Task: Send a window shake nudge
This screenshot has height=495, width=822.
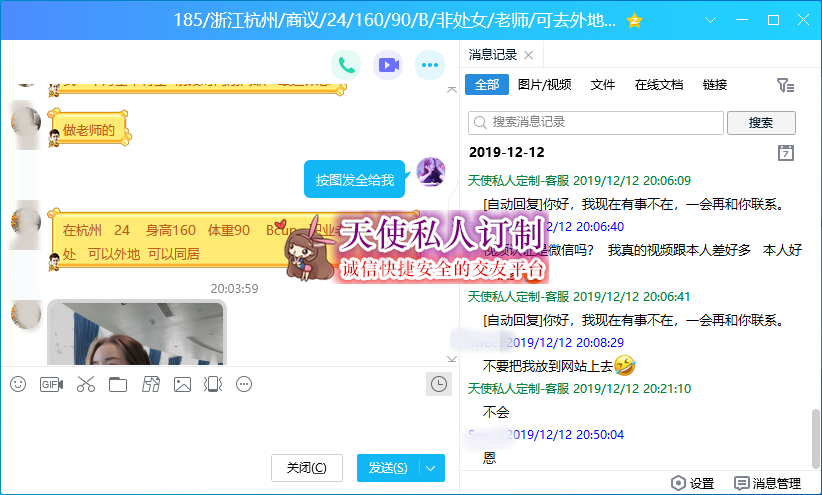Action: (212, 384)
